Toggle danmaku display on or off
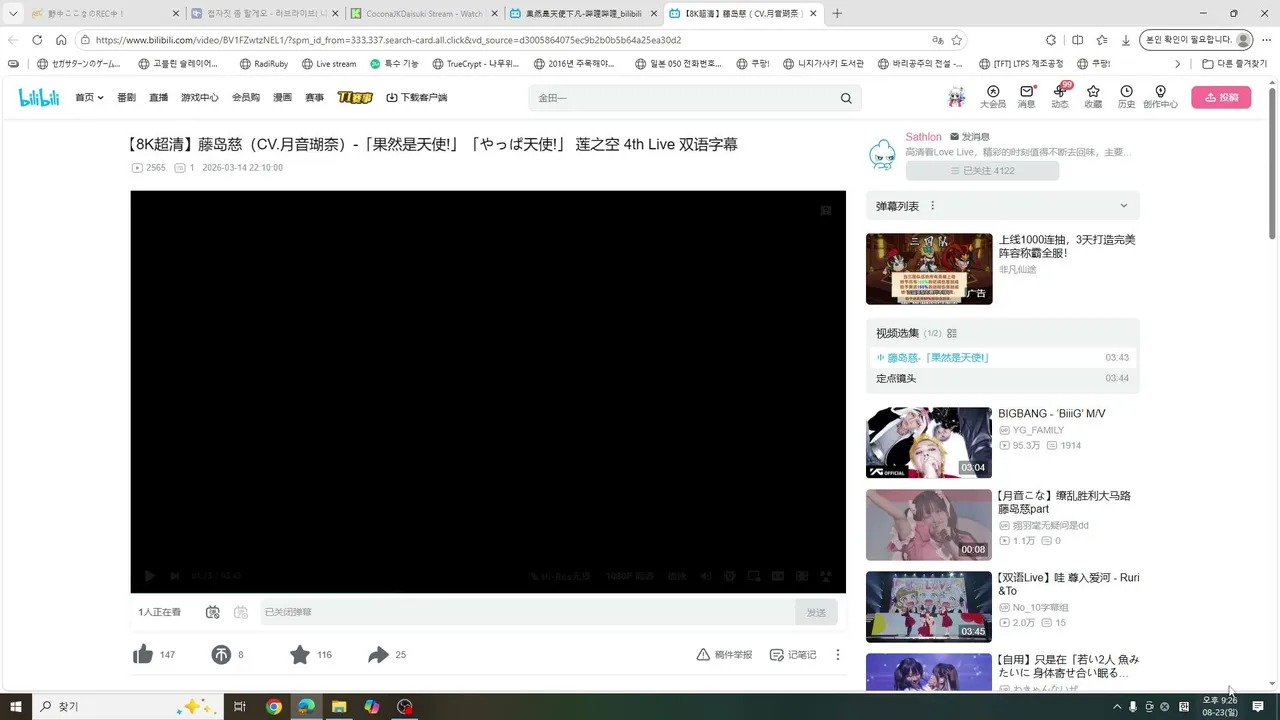The height and width of the screenshot is (720, 1280). [x=212, y=612]
